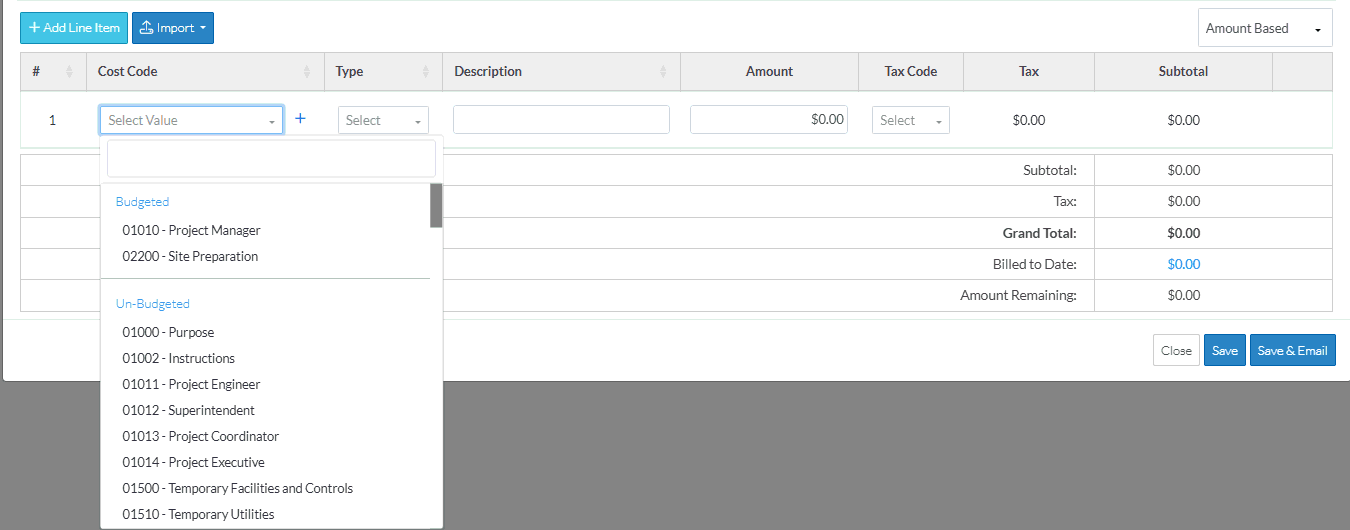The image size is (1350, 530).
Task: Click Add Line Item button
Action: 74,28
